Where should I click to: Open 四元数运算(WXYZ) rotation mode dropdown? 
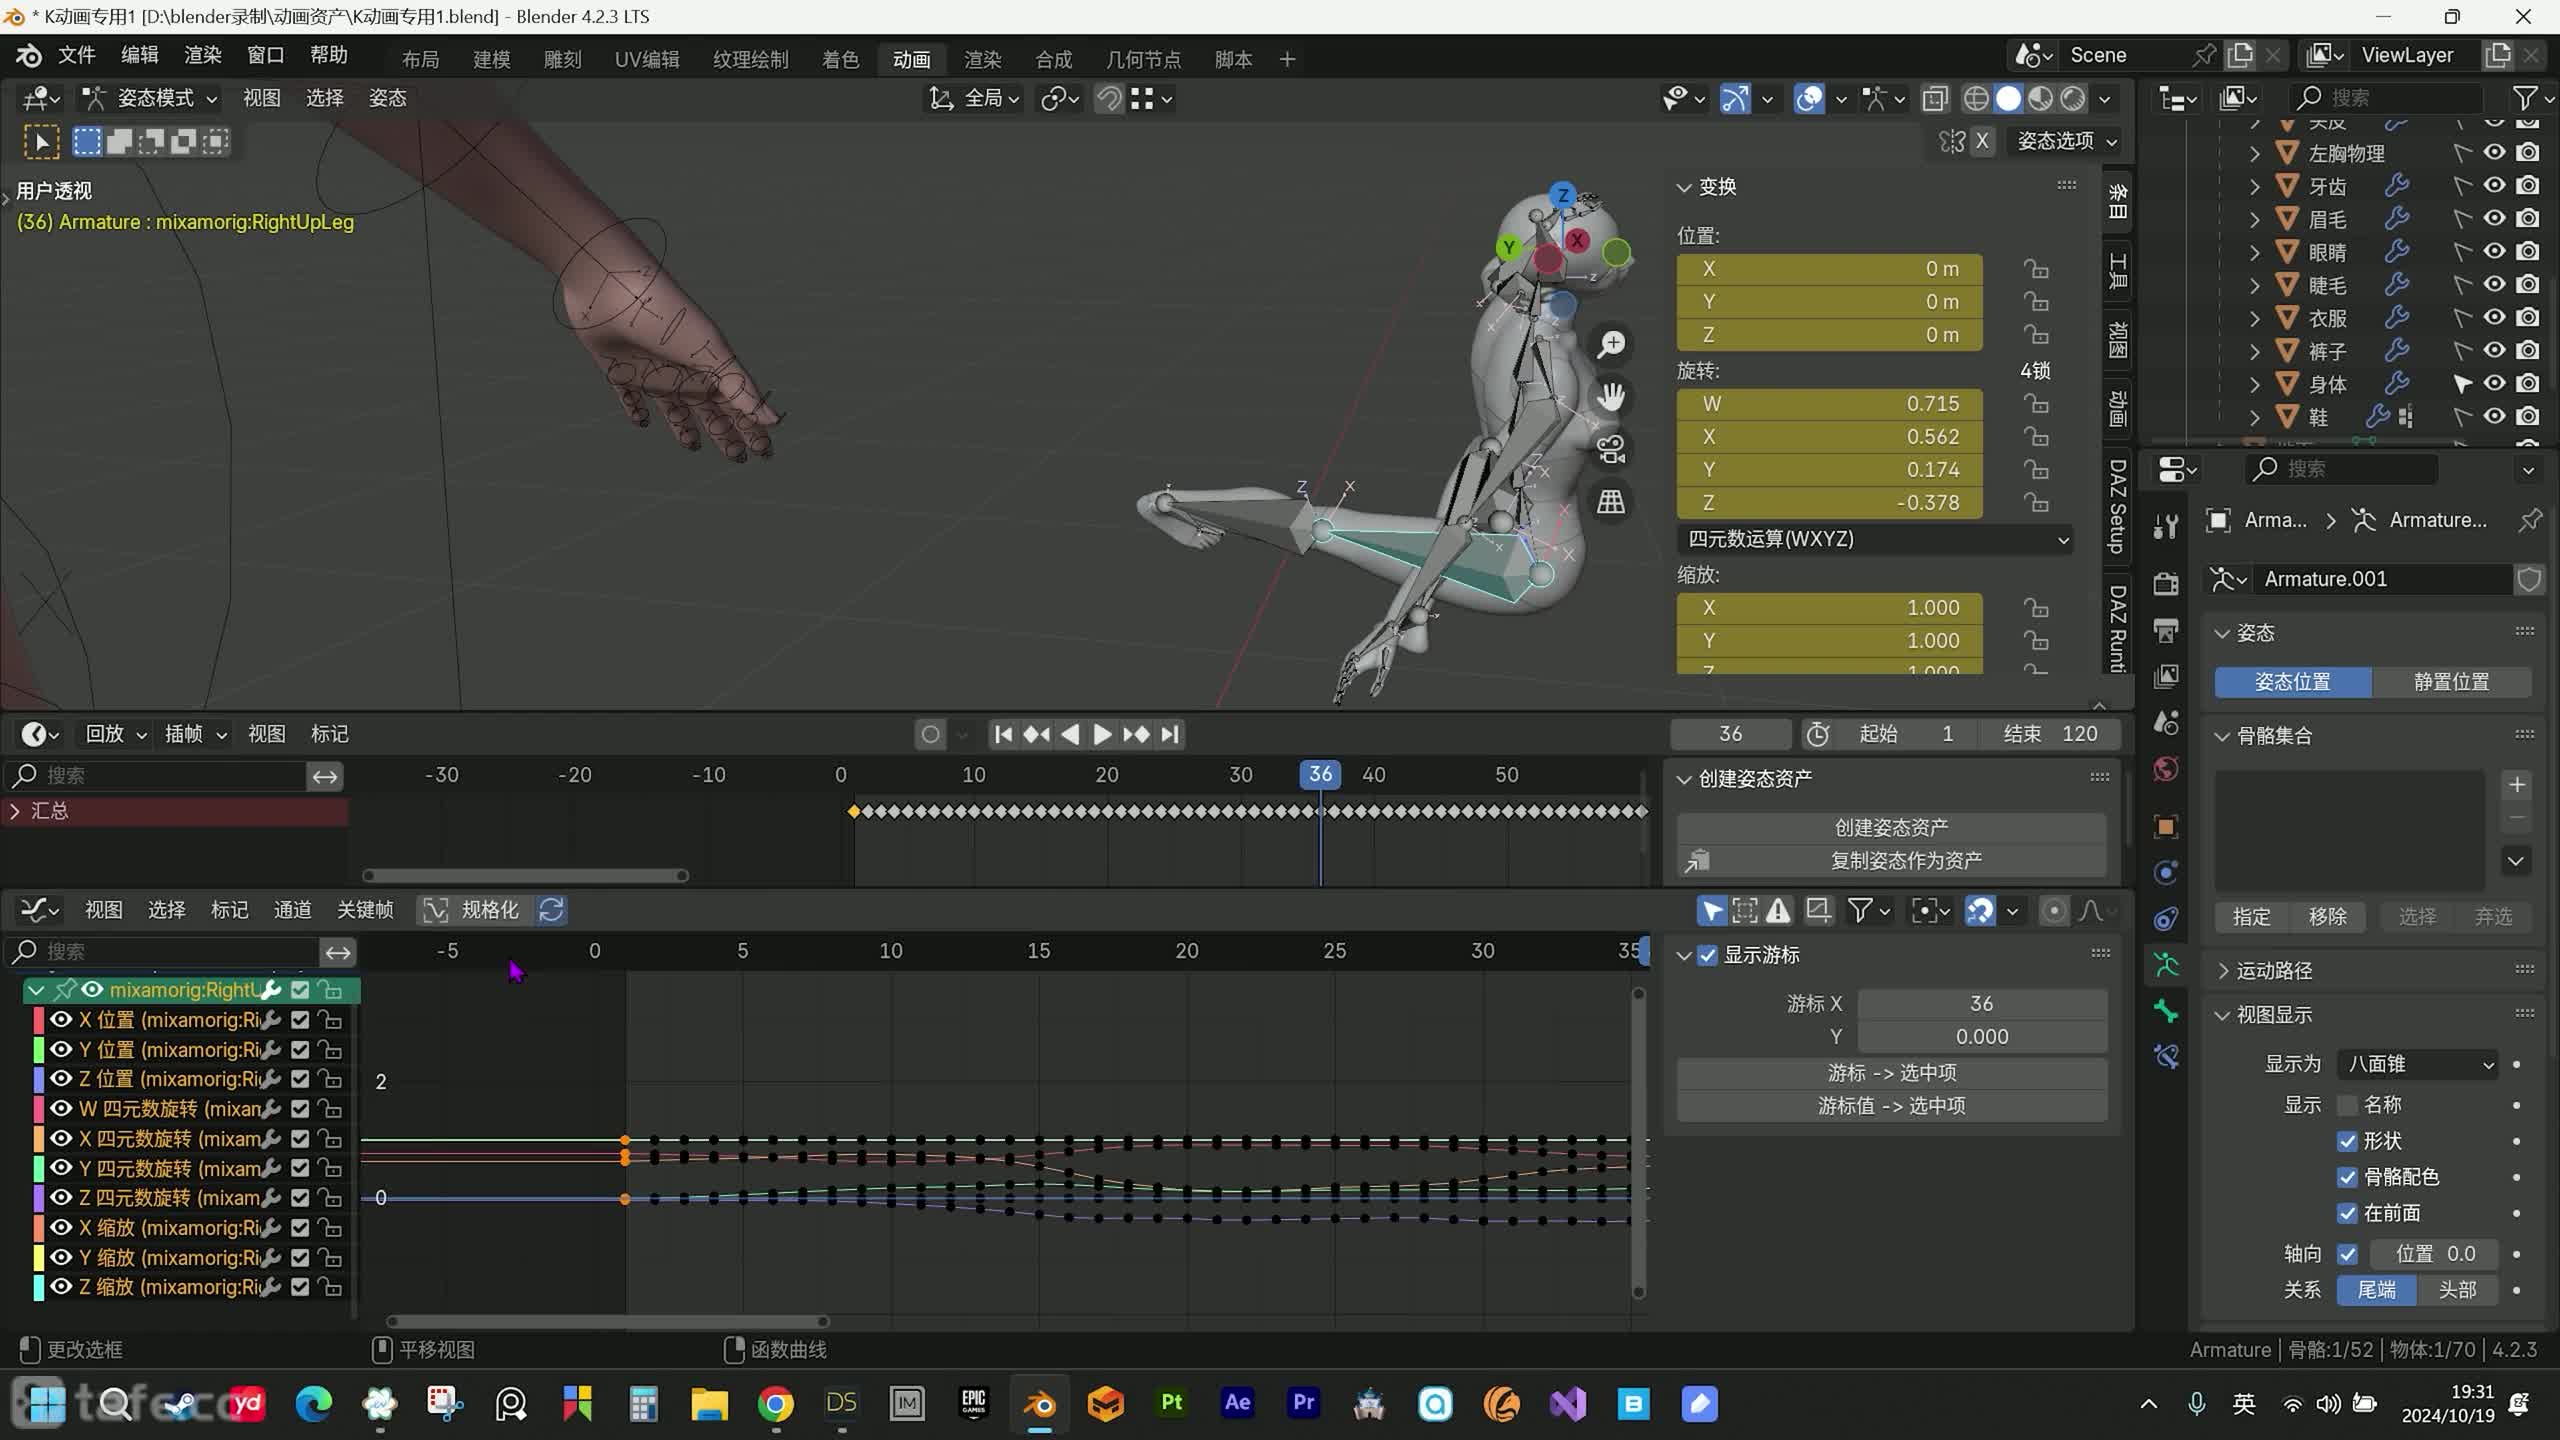click(1875, 539)
